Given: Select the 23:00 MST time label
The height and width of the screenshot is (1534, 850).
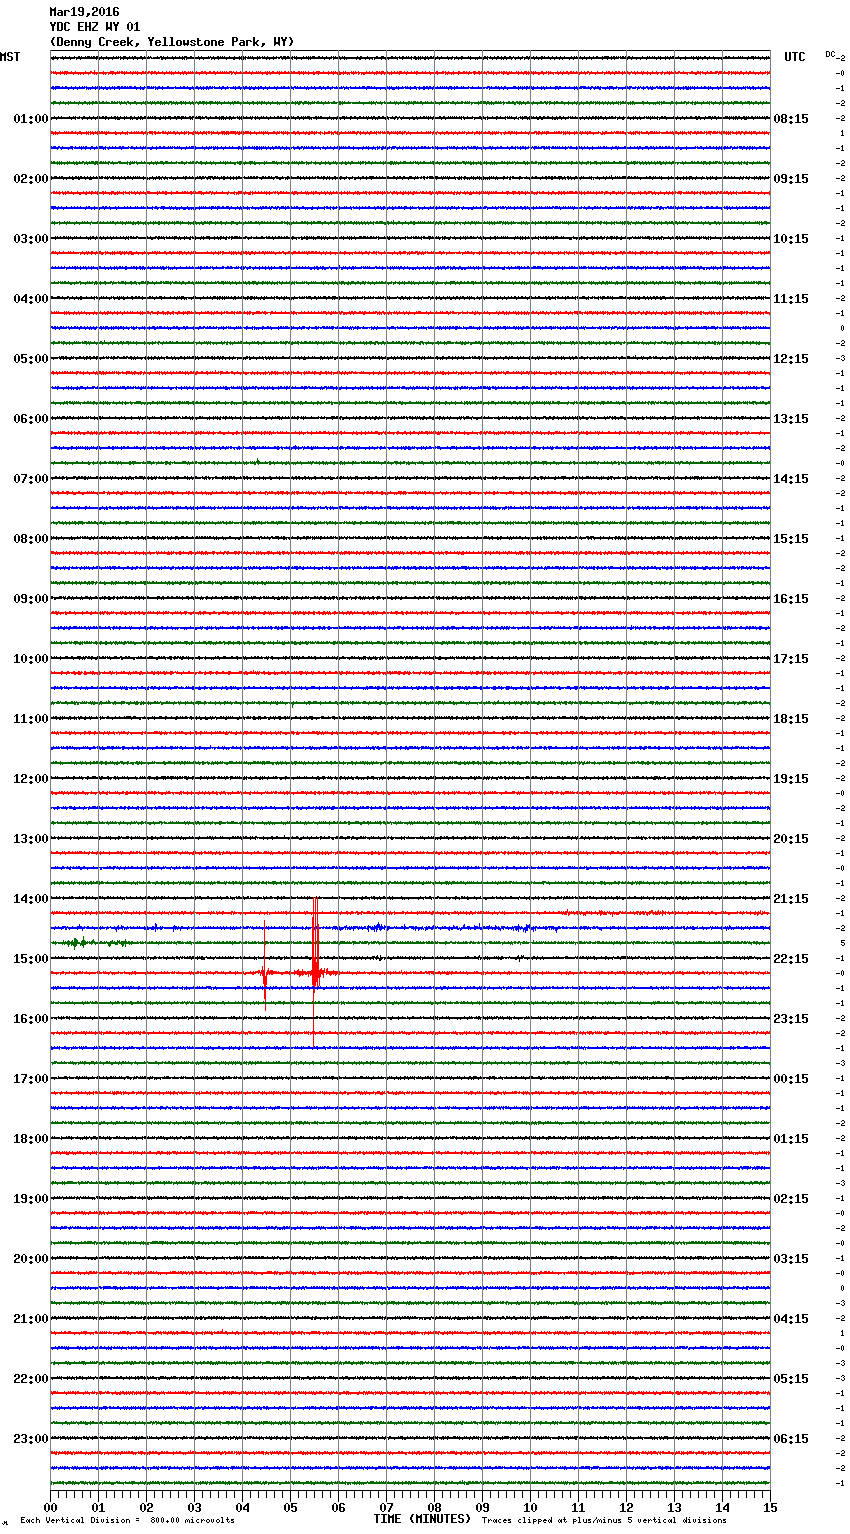Looking at the screenshot, I should point(31,1439).
